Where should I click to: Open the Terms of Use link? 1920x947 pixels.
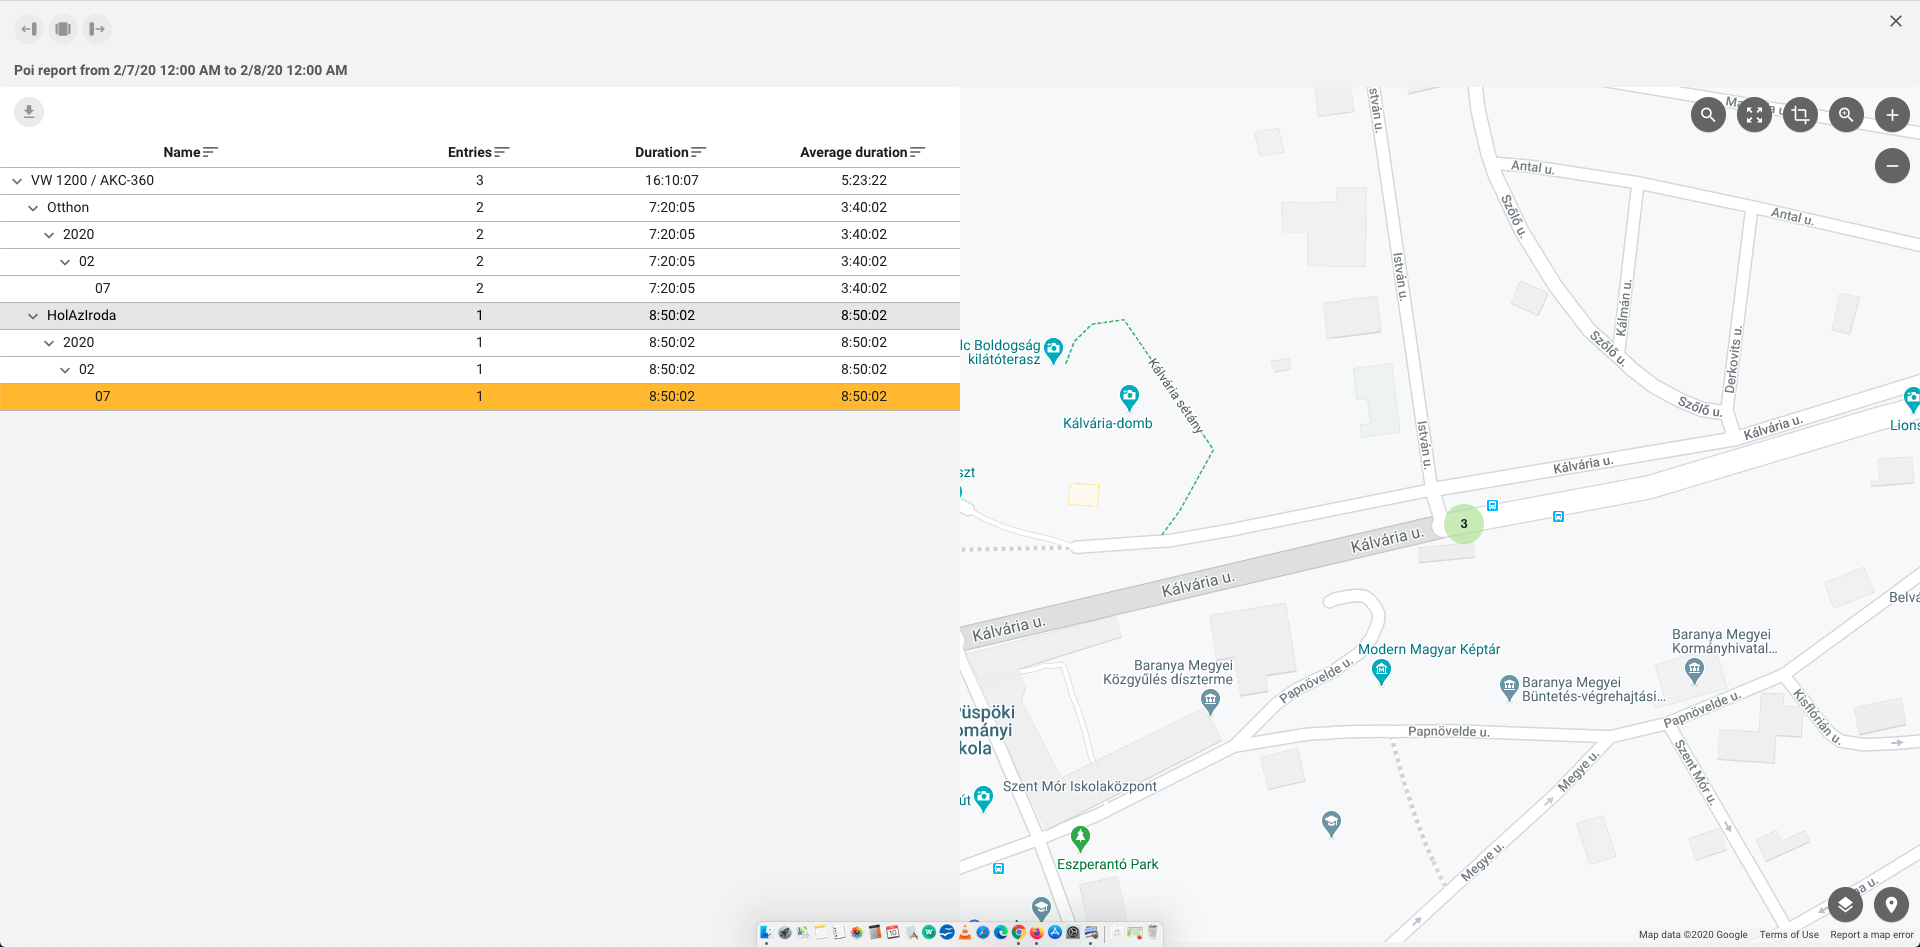[x=1789, y=935]
